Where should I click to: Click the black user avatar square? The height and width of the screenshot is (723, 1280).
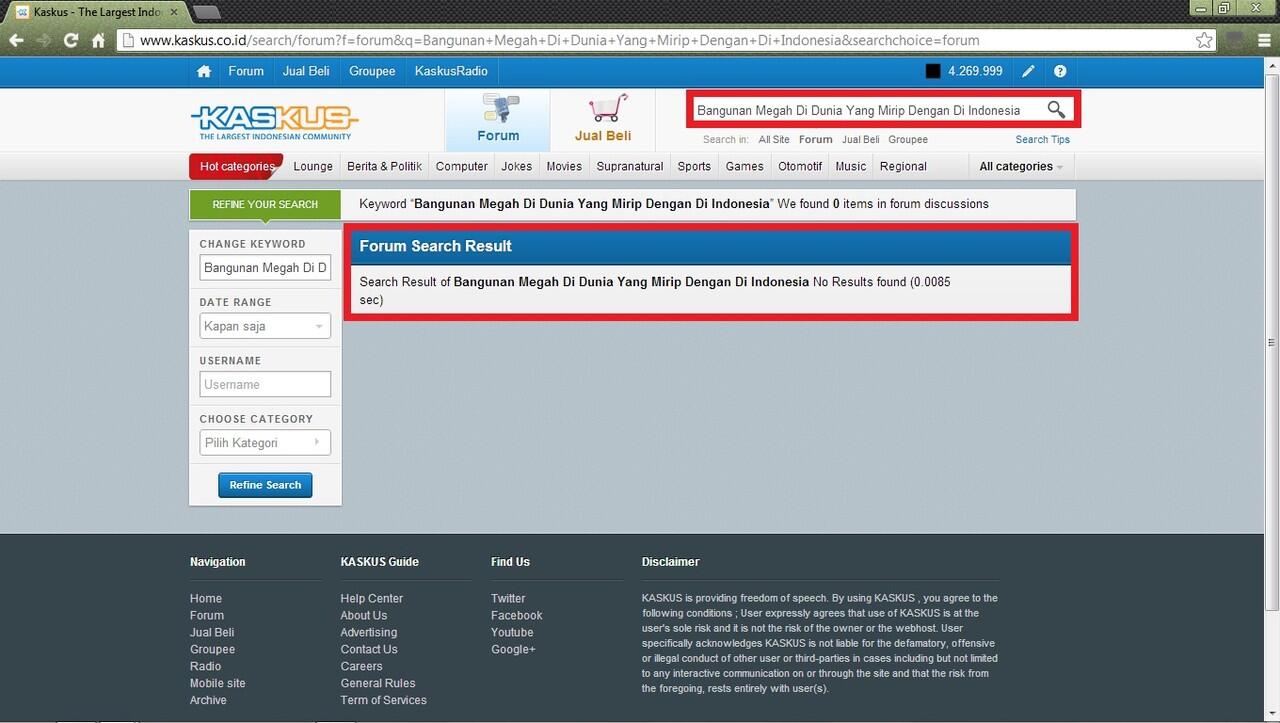click(x=933, y=71)
